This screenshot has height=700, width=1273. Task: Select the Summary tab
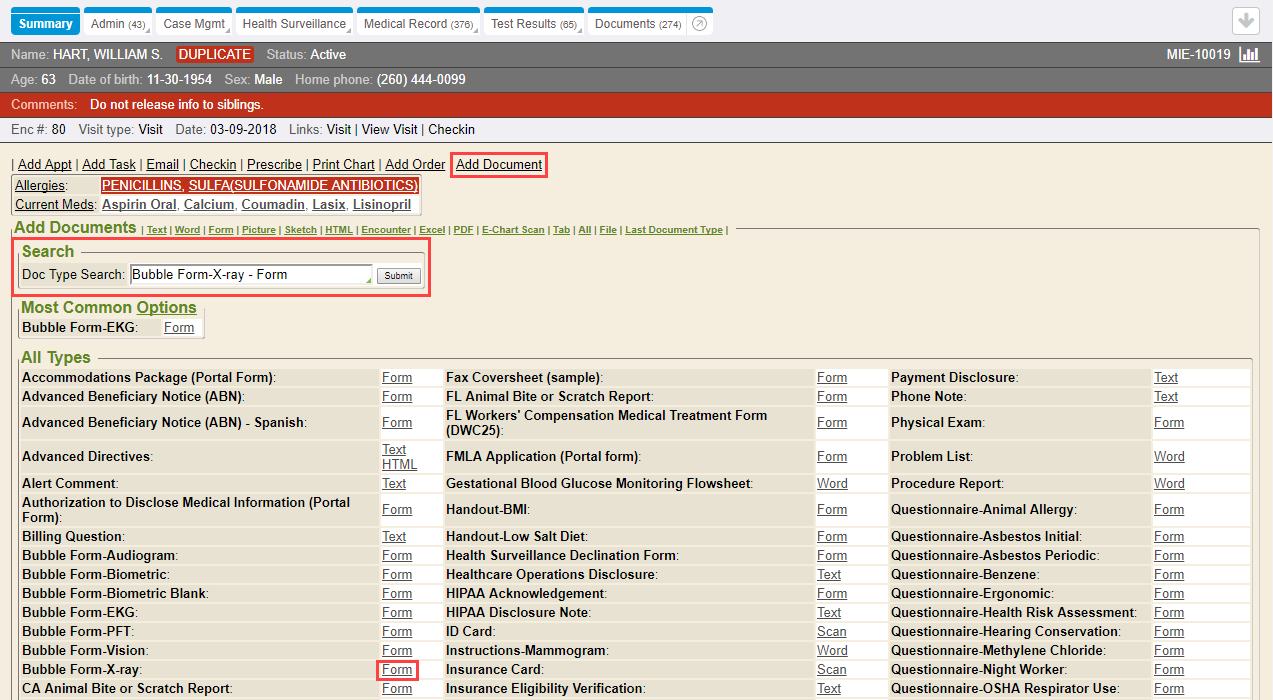pos(46,24)
